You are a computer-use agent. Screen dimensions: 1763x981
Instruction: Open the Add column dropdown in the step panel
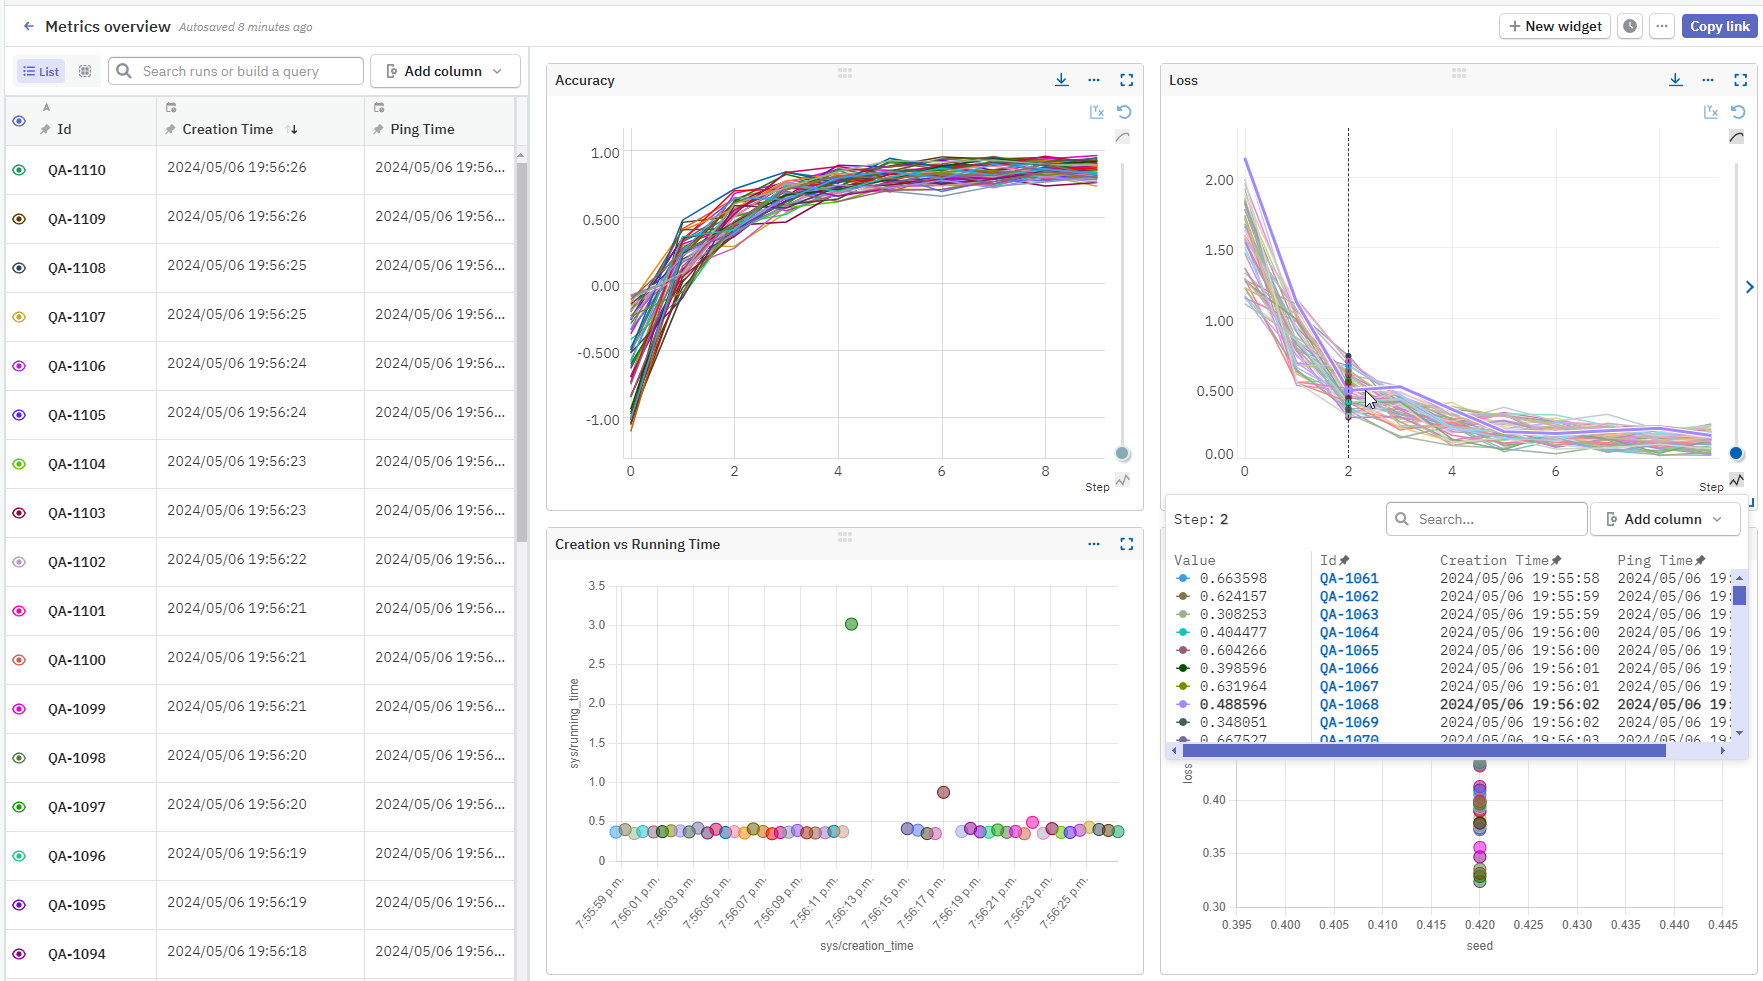[x=1665, y=519]
